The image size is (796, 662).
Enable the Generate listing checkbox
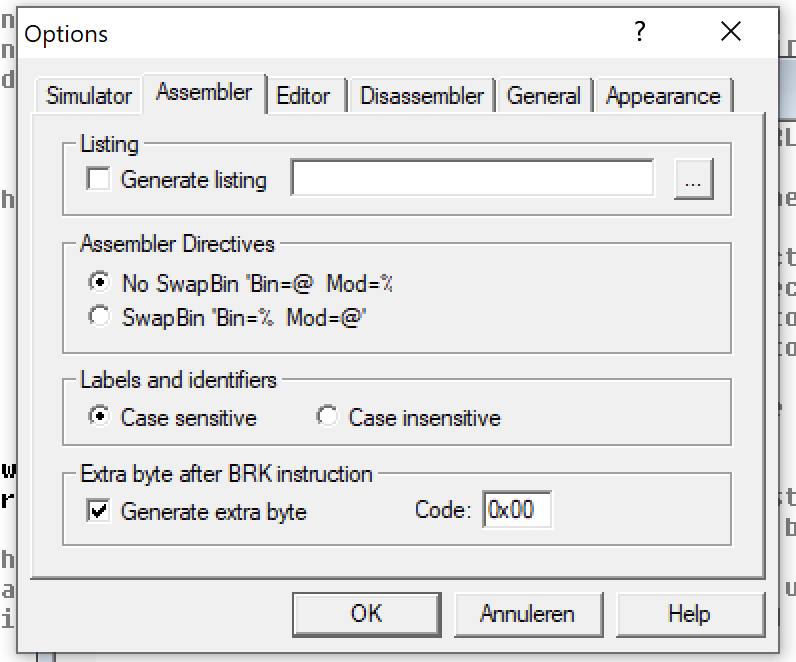99,180
